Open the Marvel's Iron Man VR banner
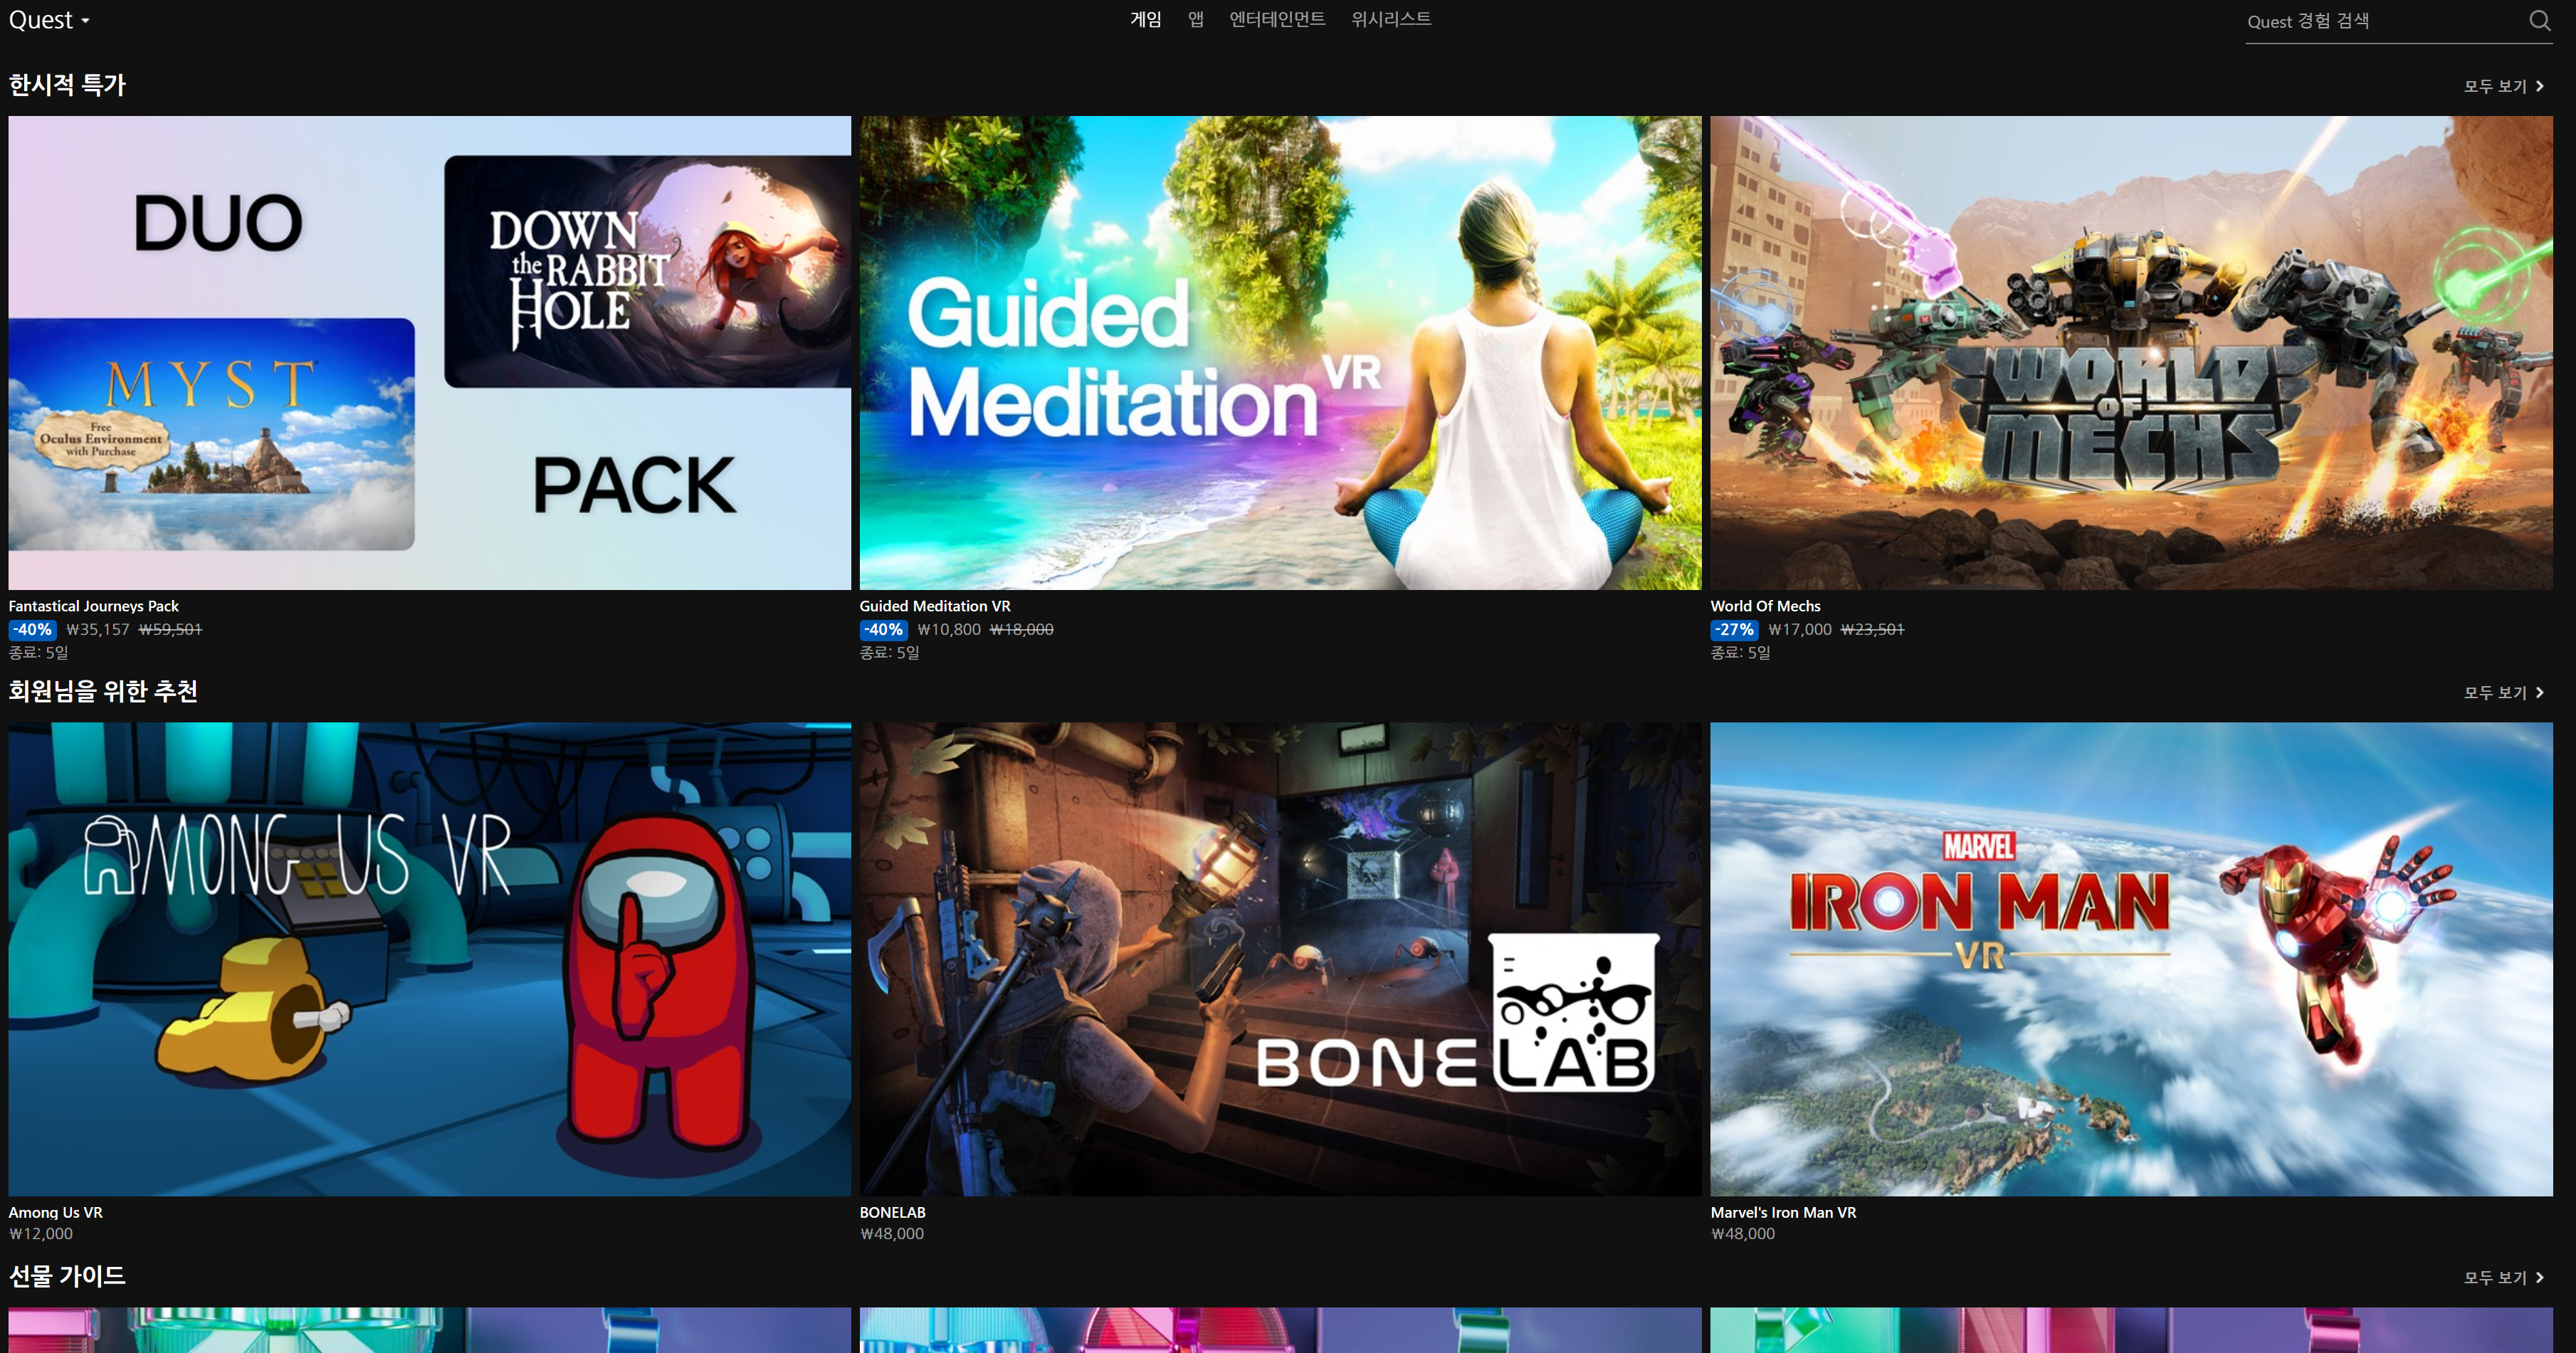The image size is (2576, 1353). click(2131, 958)
